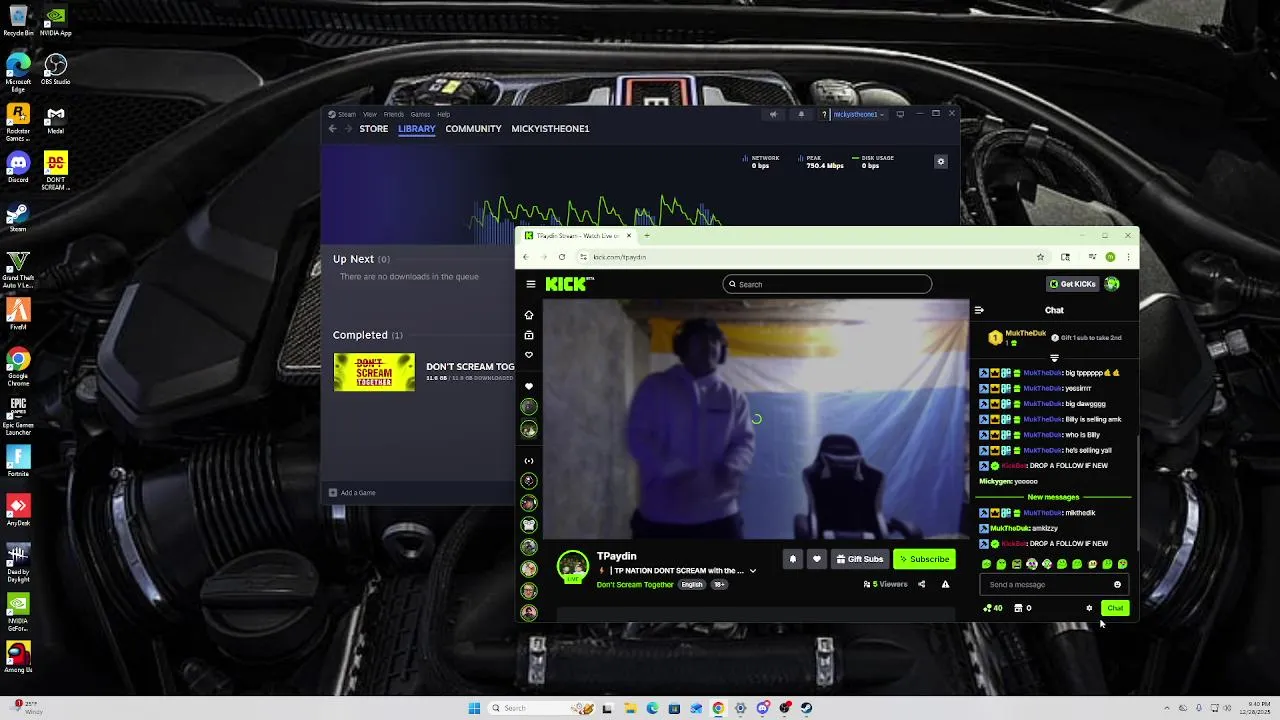Go back in Chrome
The image size is (1280, 720).
(526, 257)
